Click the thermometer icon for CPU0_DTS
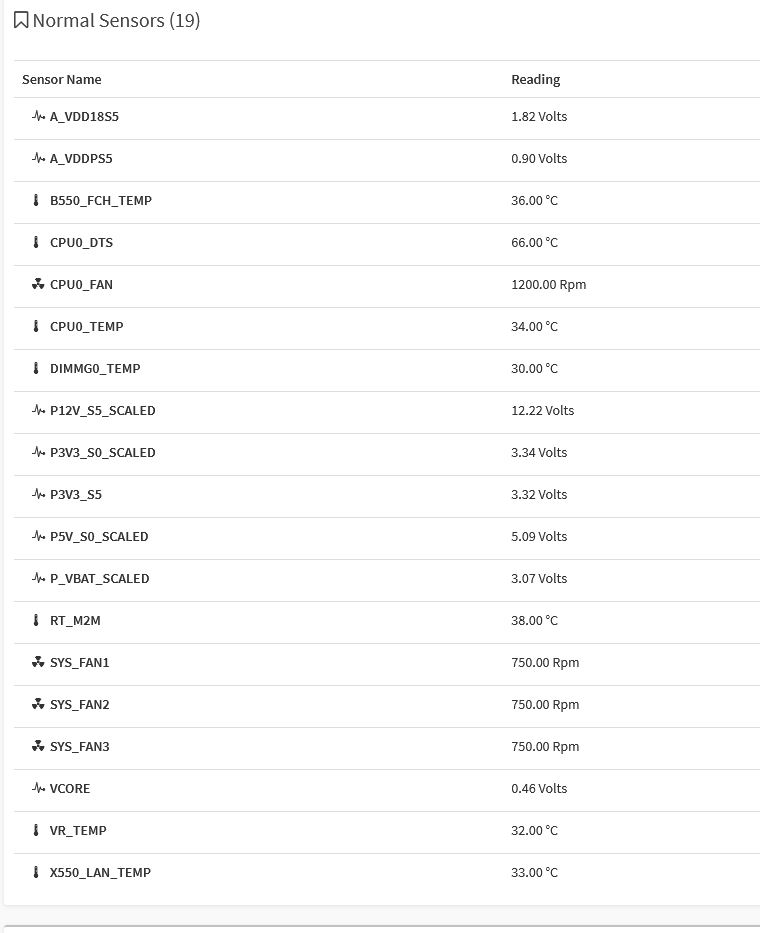This screenshot has width=760, height=933. point(38,243)
